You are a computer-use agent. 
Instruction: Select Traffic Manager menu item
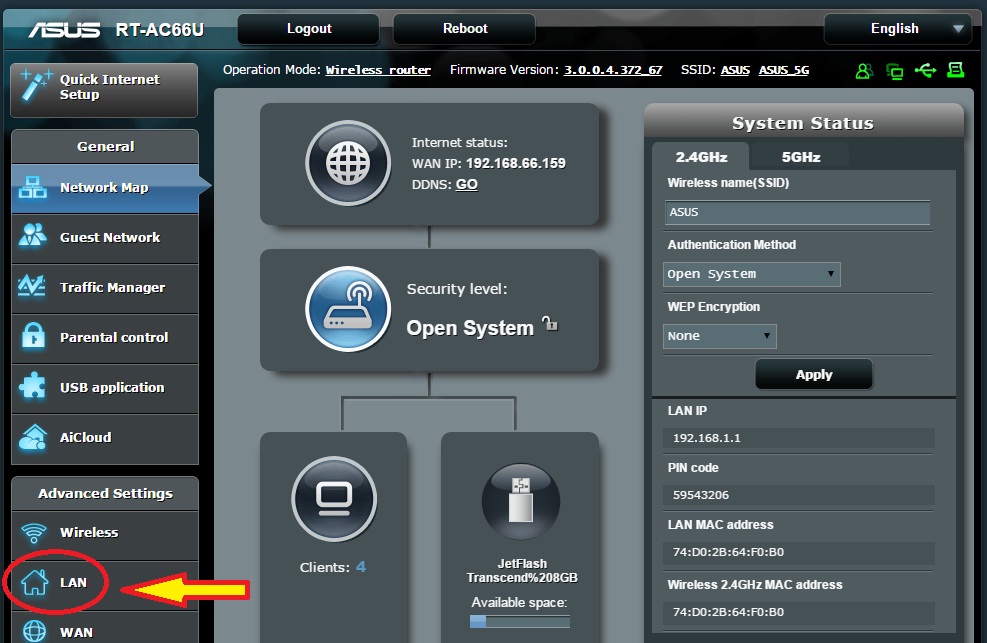(104, 288)
